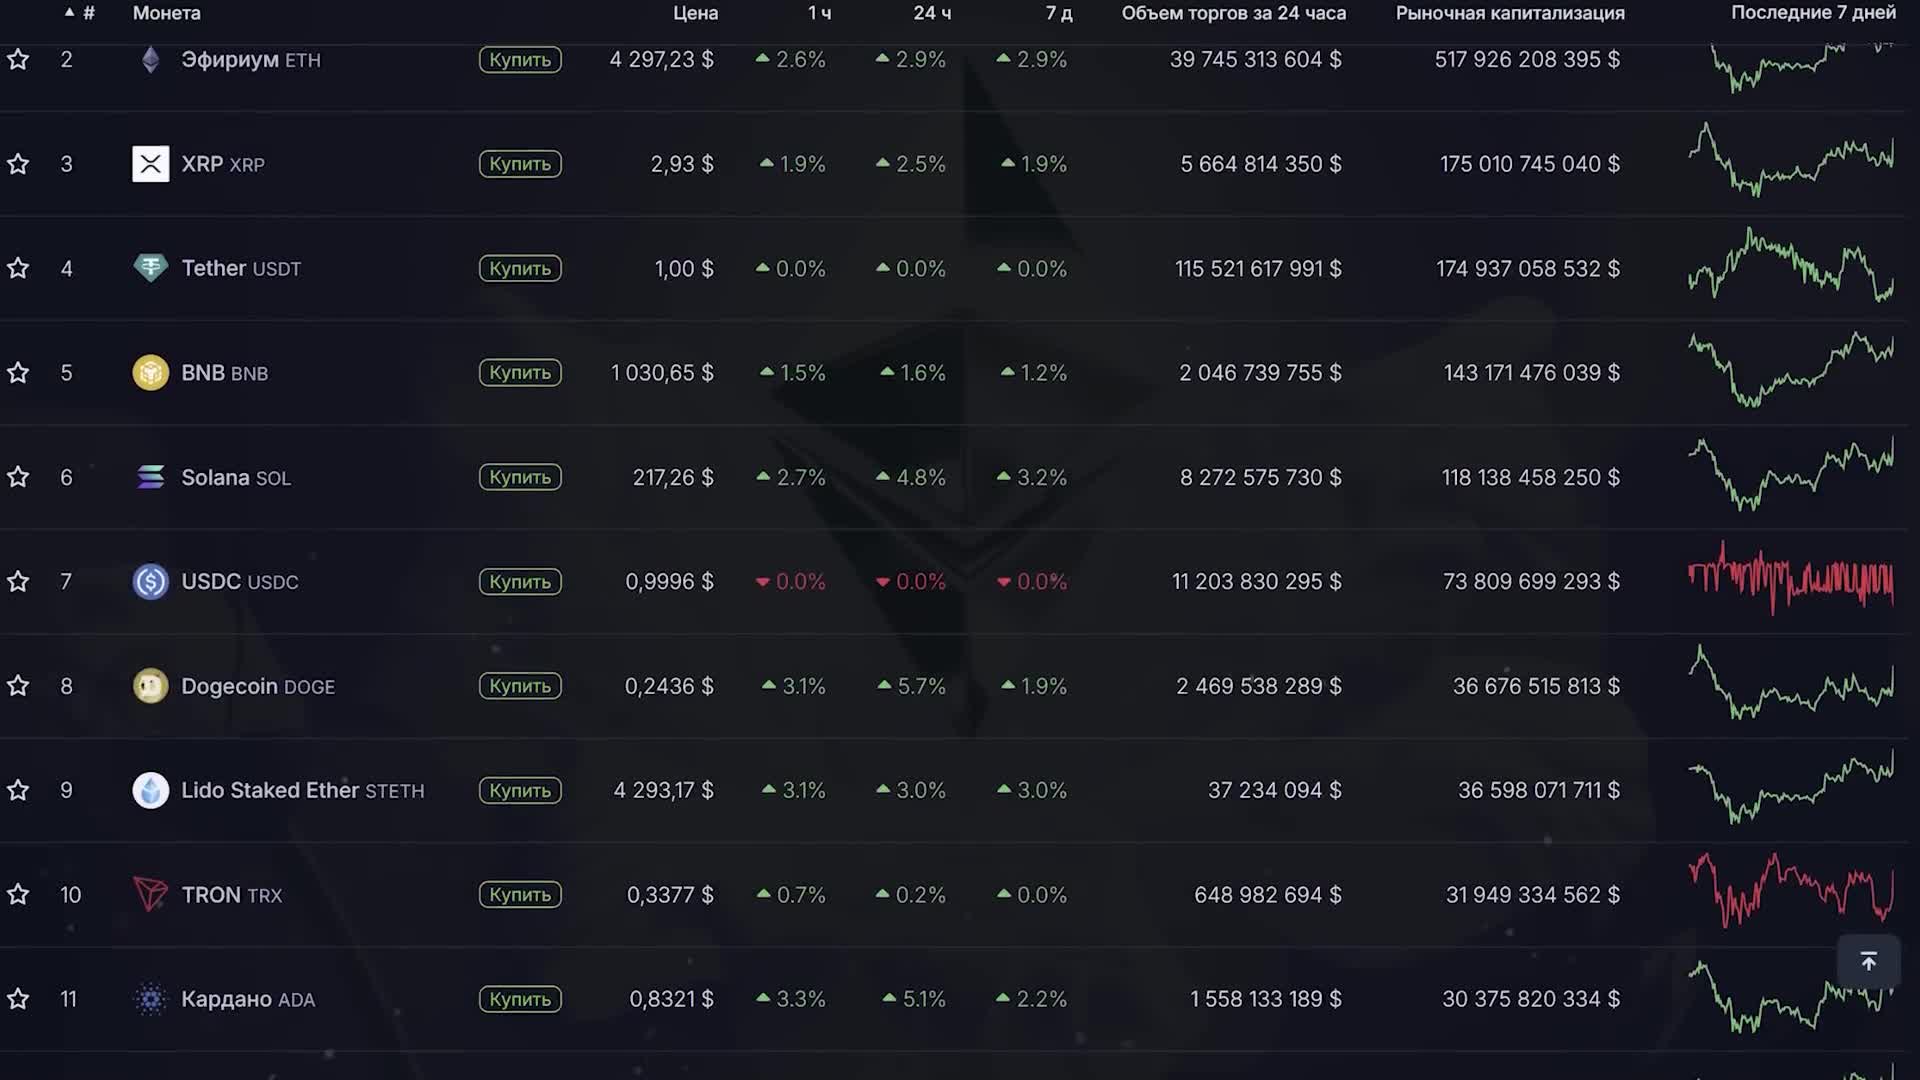The height and width of the screenshot is (1080, 1920).
Task: Toggle favorite star for Solana
Action: (18, 477)
